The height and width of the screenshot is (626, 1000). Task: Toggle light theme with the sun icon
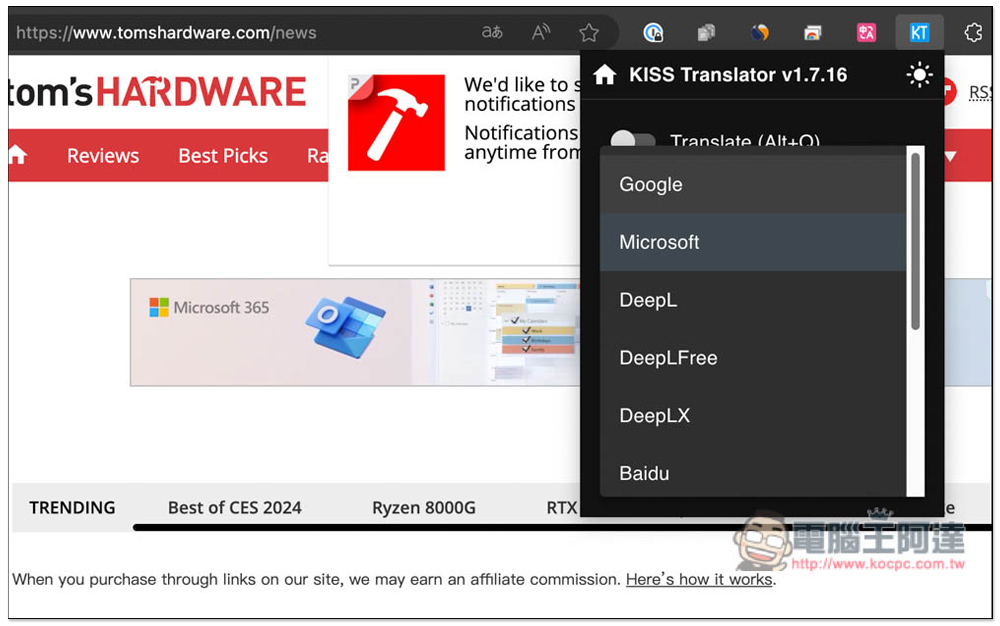coord(919,75)
